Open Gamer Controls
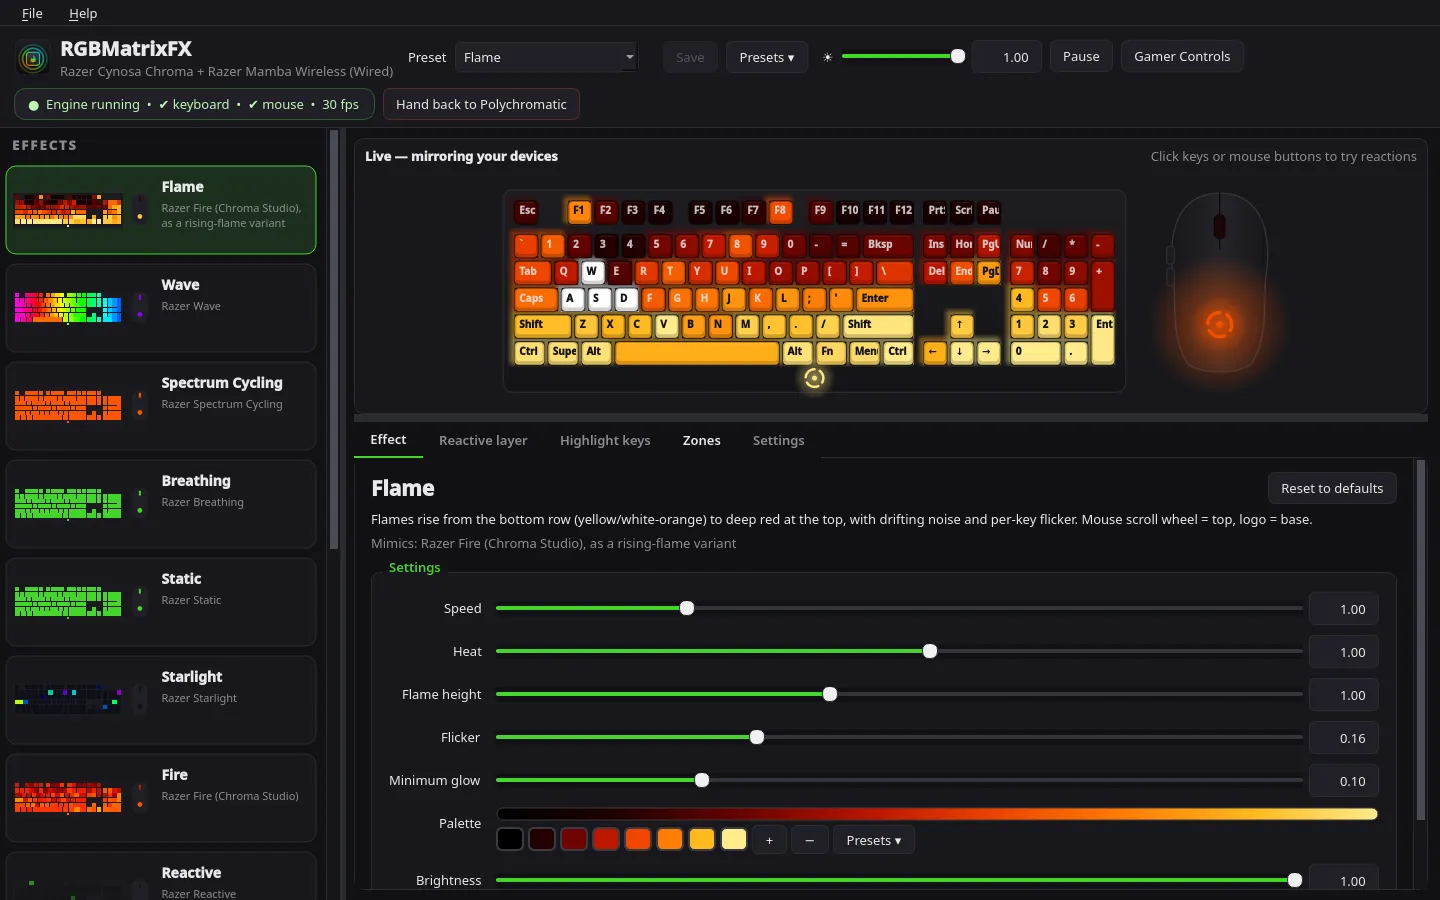Screen dimensions: 1440x900 pyautogui.click(x=1182, y=56)
